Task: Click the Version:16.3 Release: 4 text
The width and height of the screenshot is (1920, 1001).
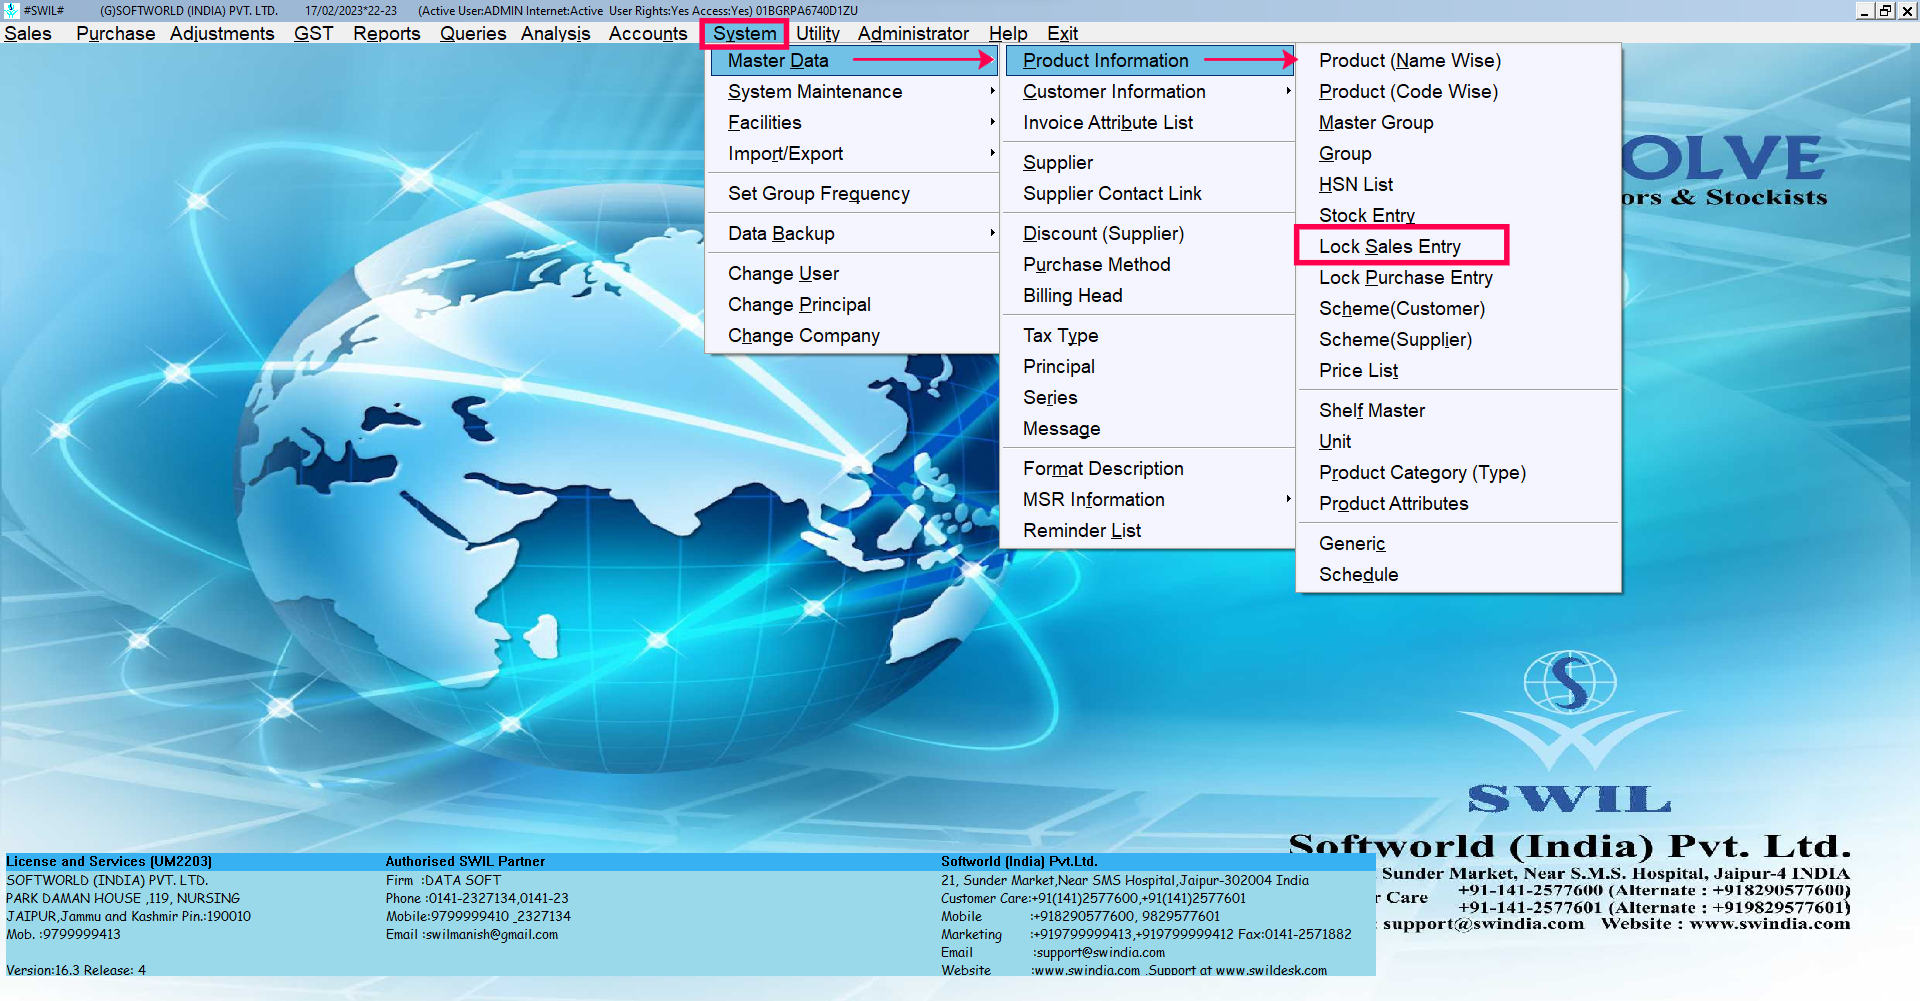Action: (76, 970)
